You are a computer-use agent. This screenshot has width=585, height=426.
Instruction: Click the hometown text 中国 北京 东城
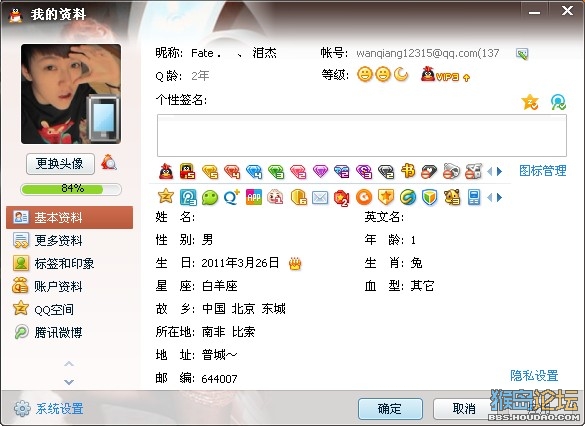point(244,309)
